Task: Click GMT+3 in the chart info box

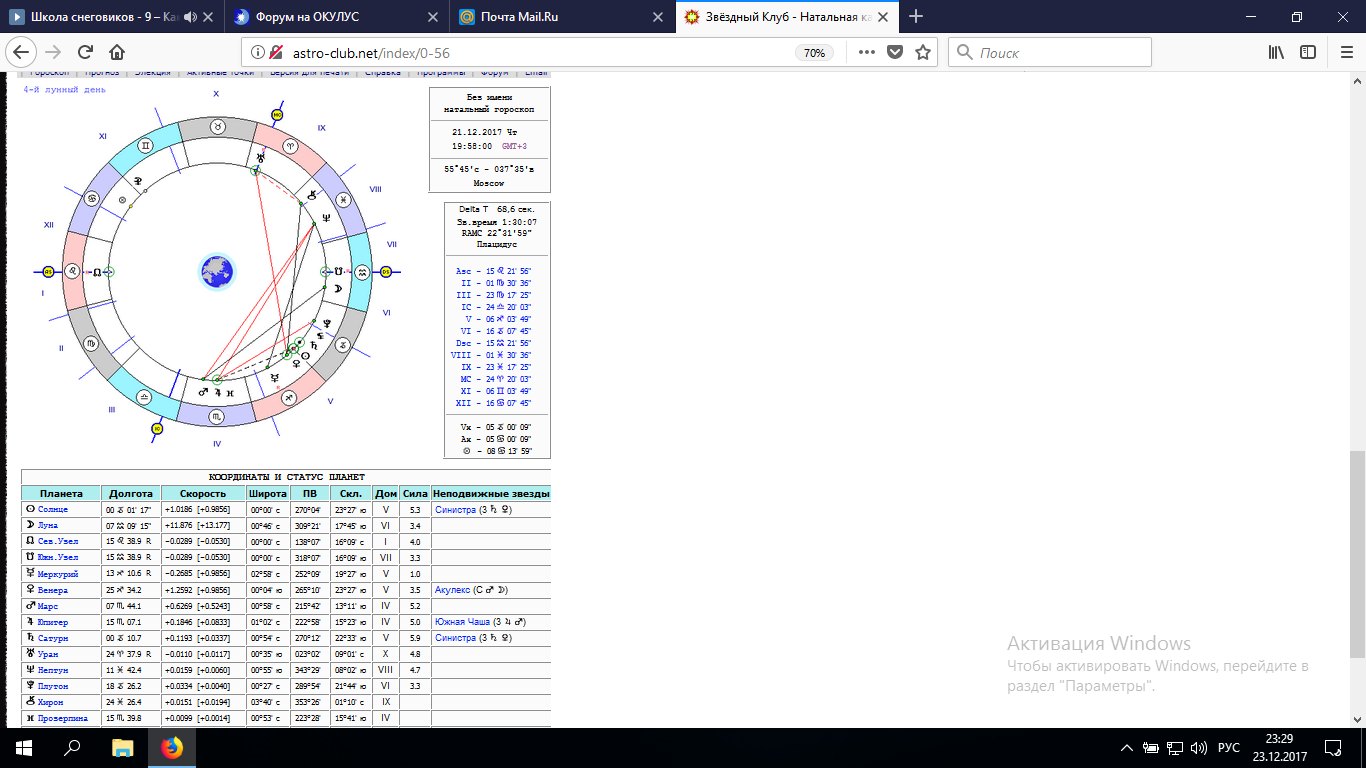Action: point(514,146)
